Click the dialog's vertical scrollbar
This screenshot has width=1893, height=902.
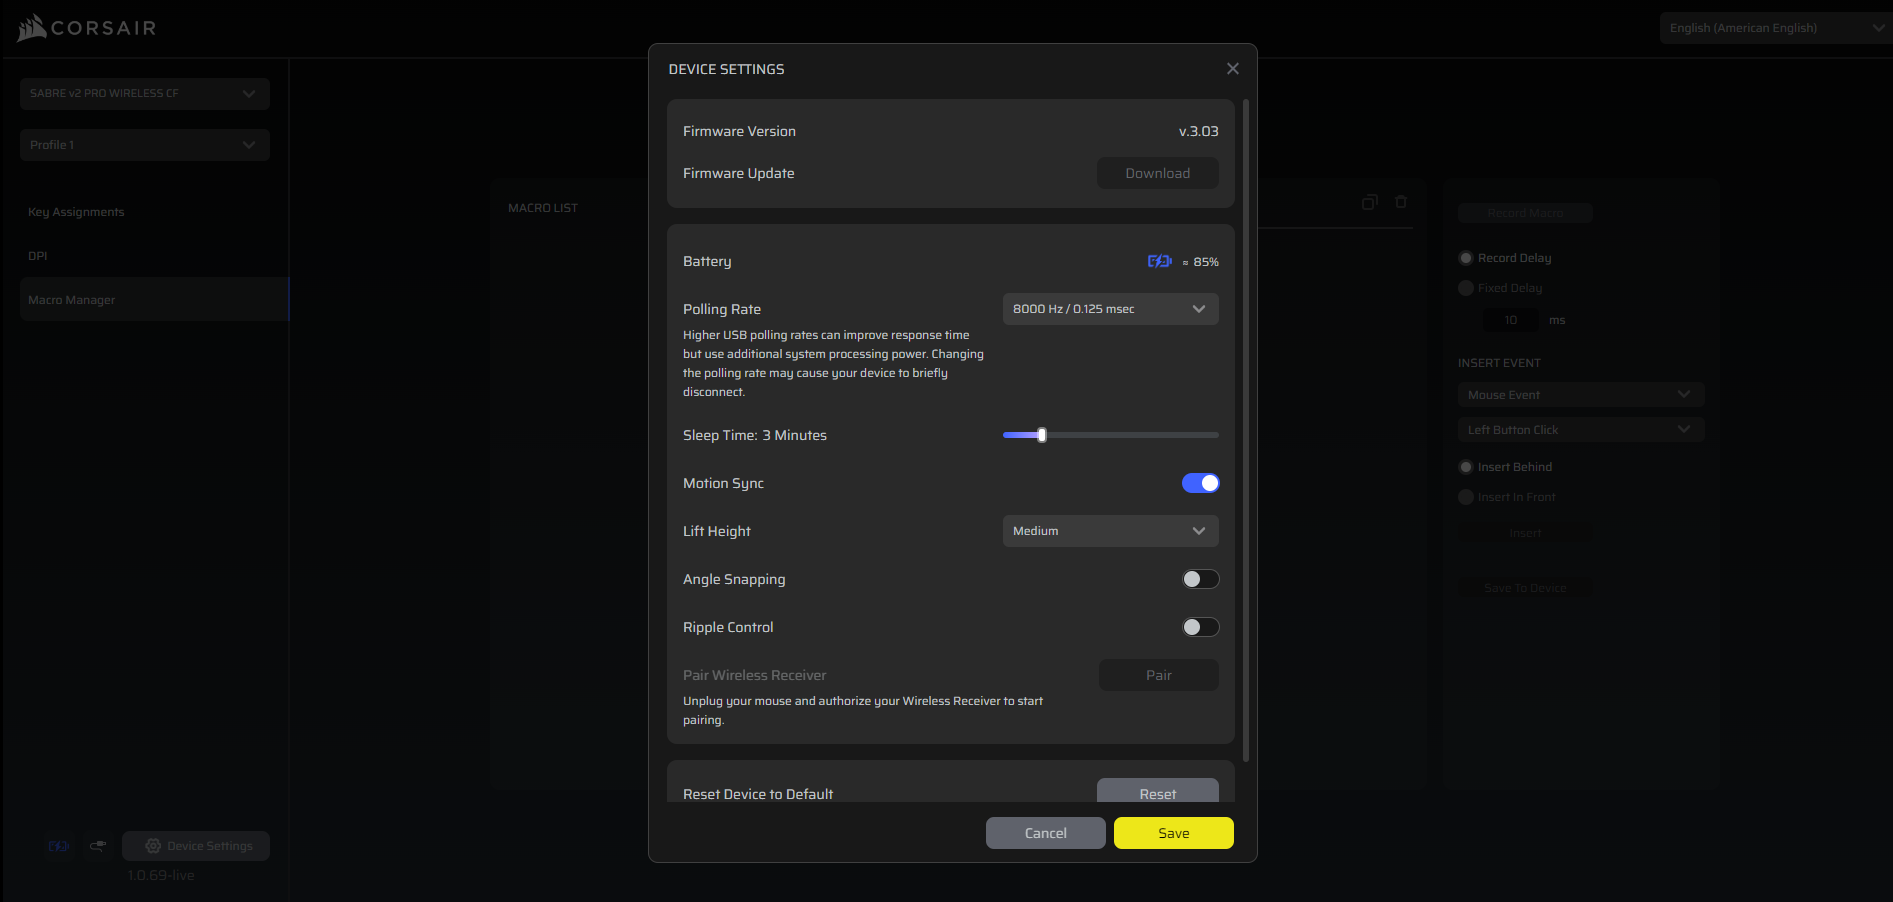(x=1246, y=430)
